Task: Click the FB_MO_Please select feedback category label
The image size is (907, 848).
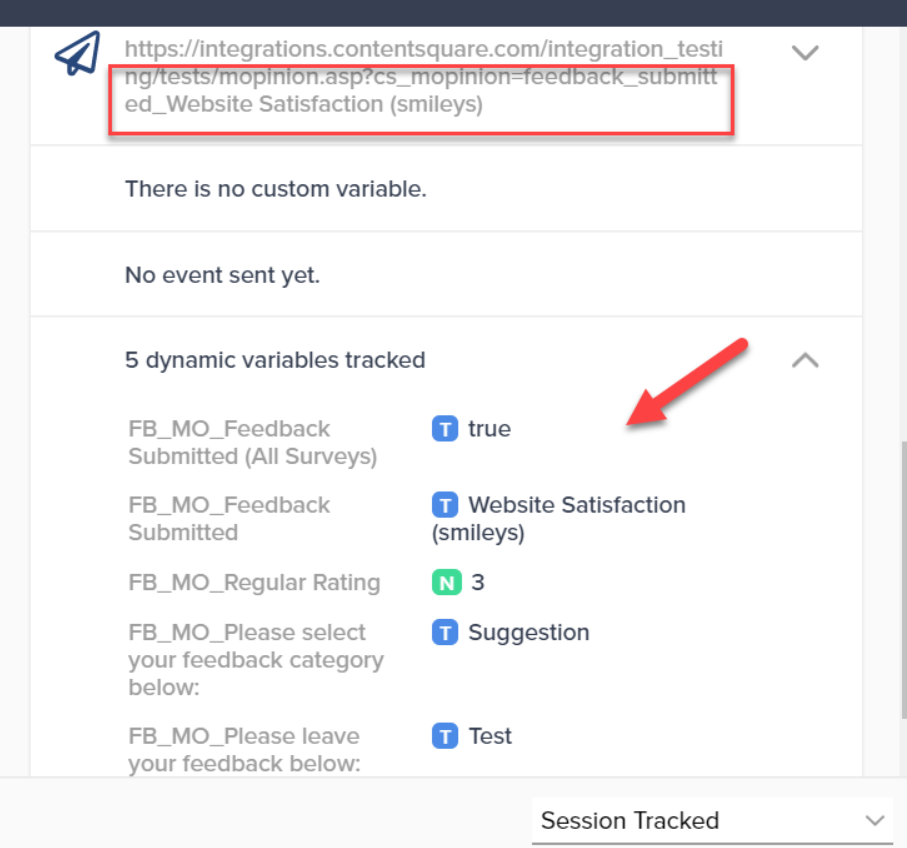Action: click(256, 660)
